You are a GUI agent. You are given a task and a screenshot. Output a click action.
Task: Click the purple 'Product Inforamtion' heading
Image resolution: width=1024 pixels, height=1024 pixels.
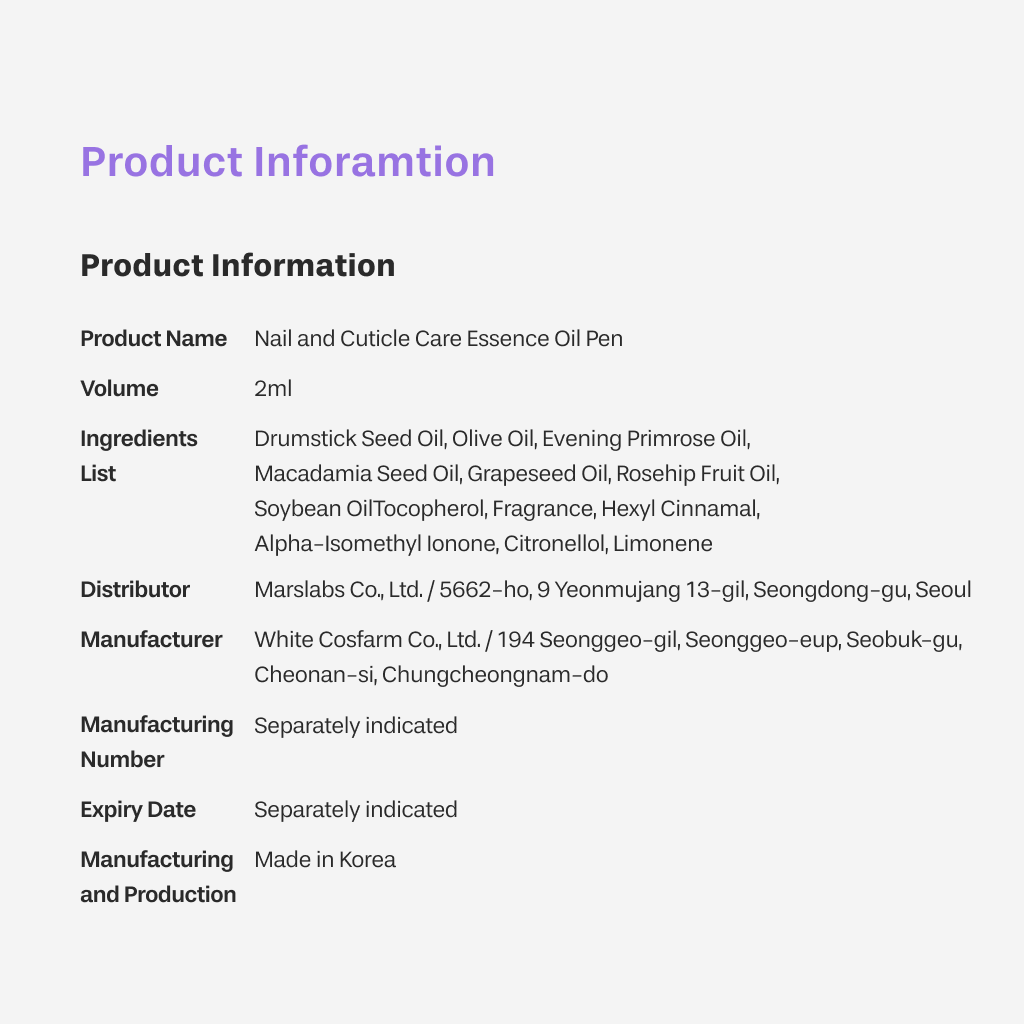pos(288,162)
